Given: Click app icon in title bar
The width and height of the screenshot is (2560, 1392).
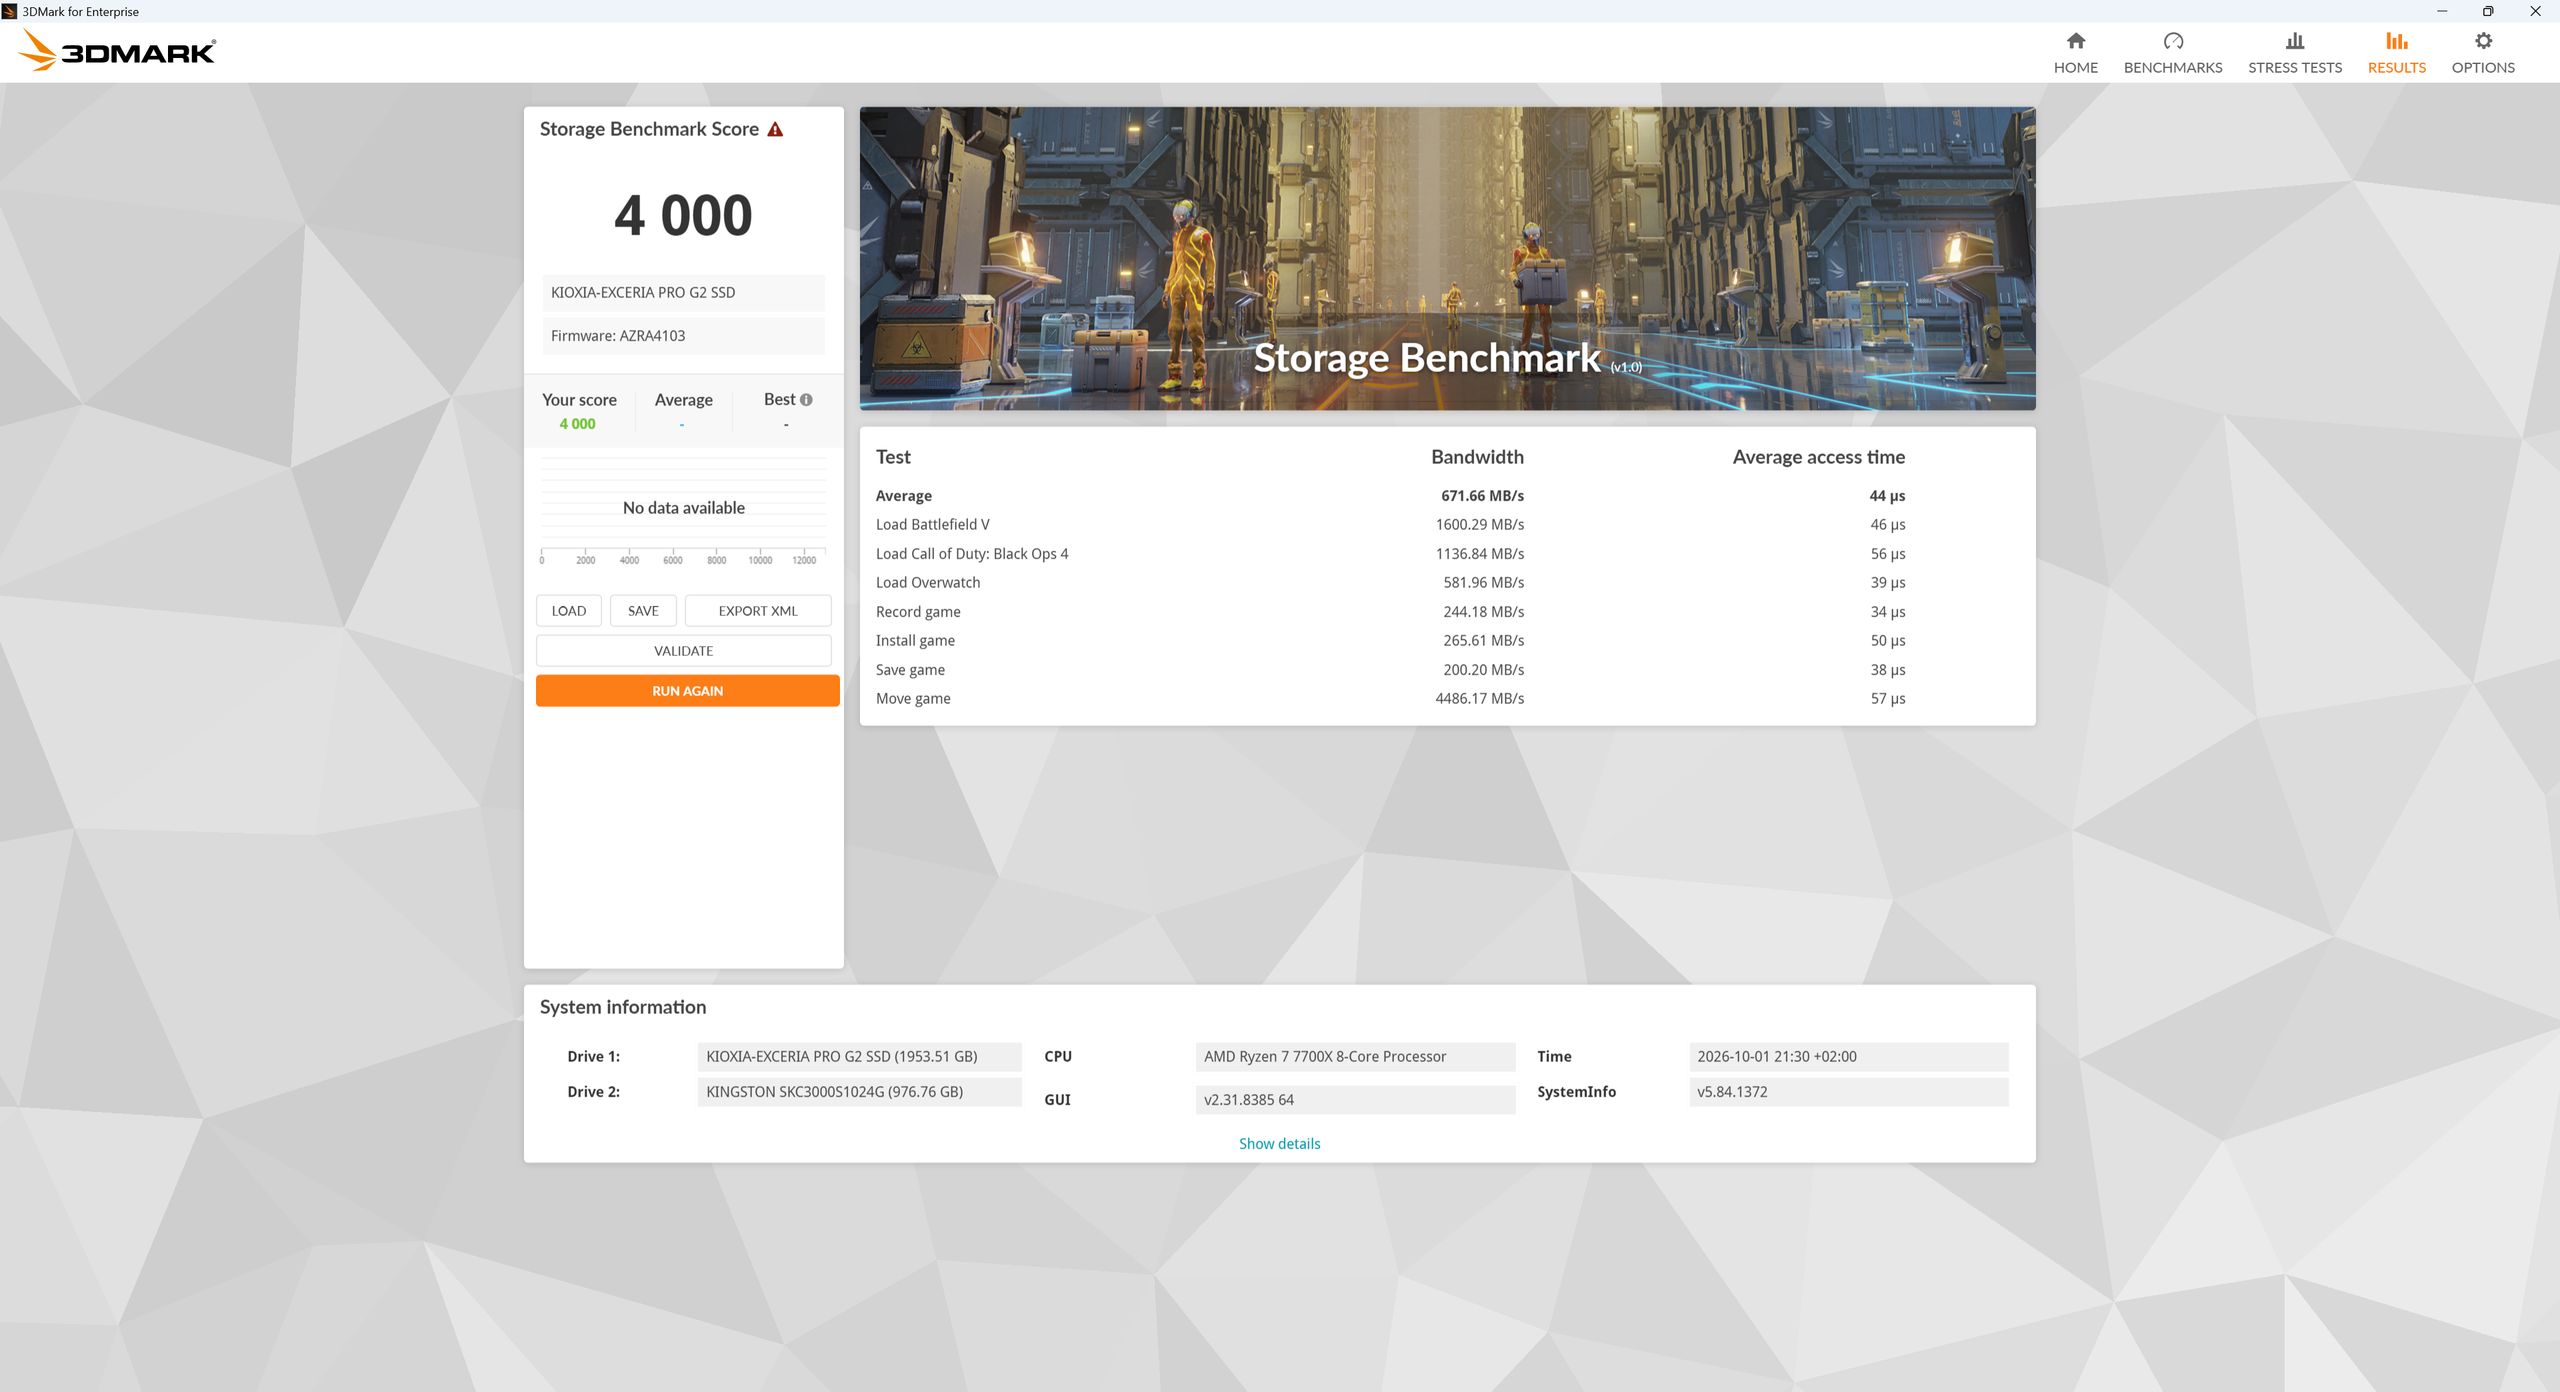Looking at the screenshot, I should pyautogui.click(x=10, y=11).
